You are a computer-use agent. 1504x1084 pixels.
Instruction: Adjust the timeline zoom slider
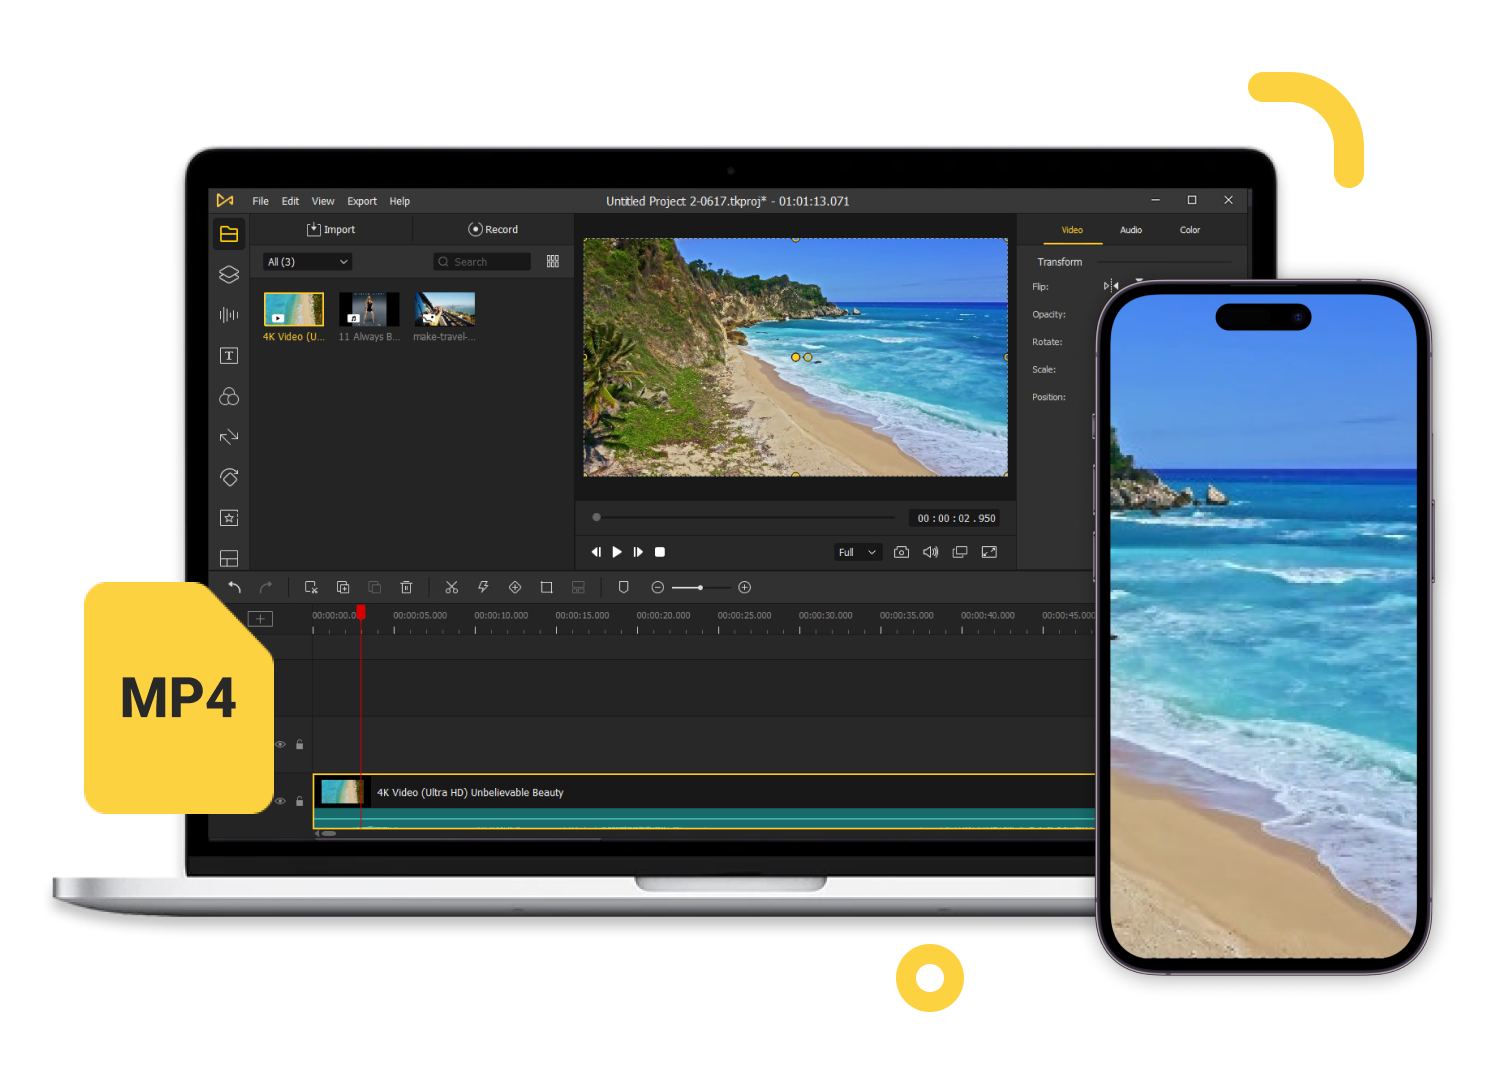700,587
